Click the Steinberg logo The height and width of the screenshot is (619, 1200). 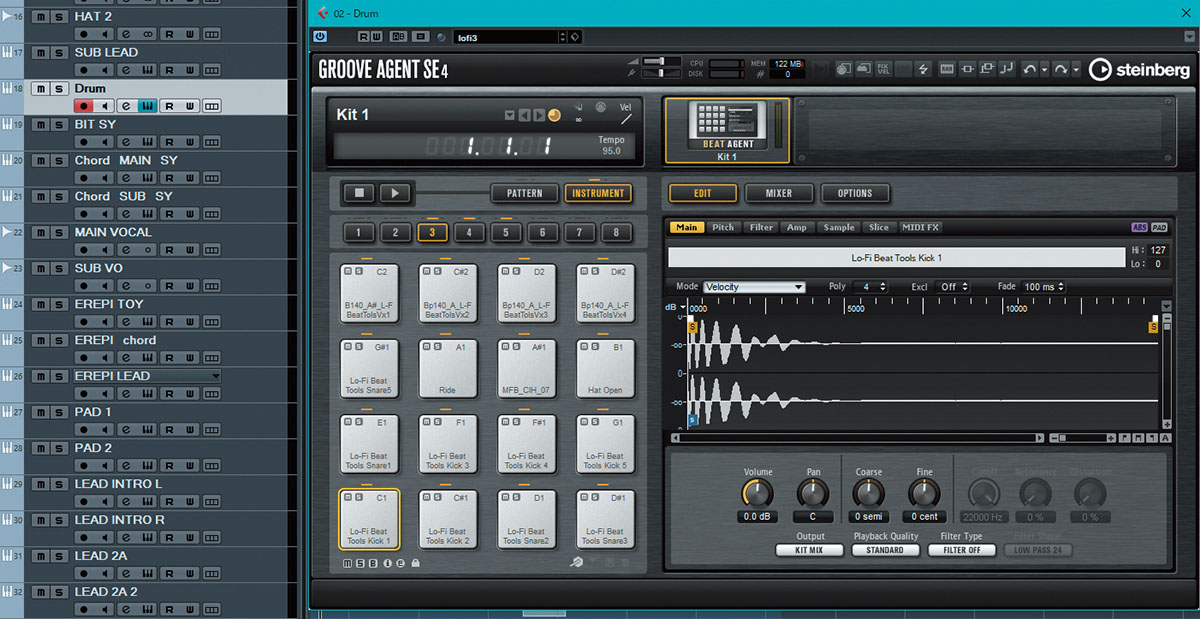tap(1141, 69)
